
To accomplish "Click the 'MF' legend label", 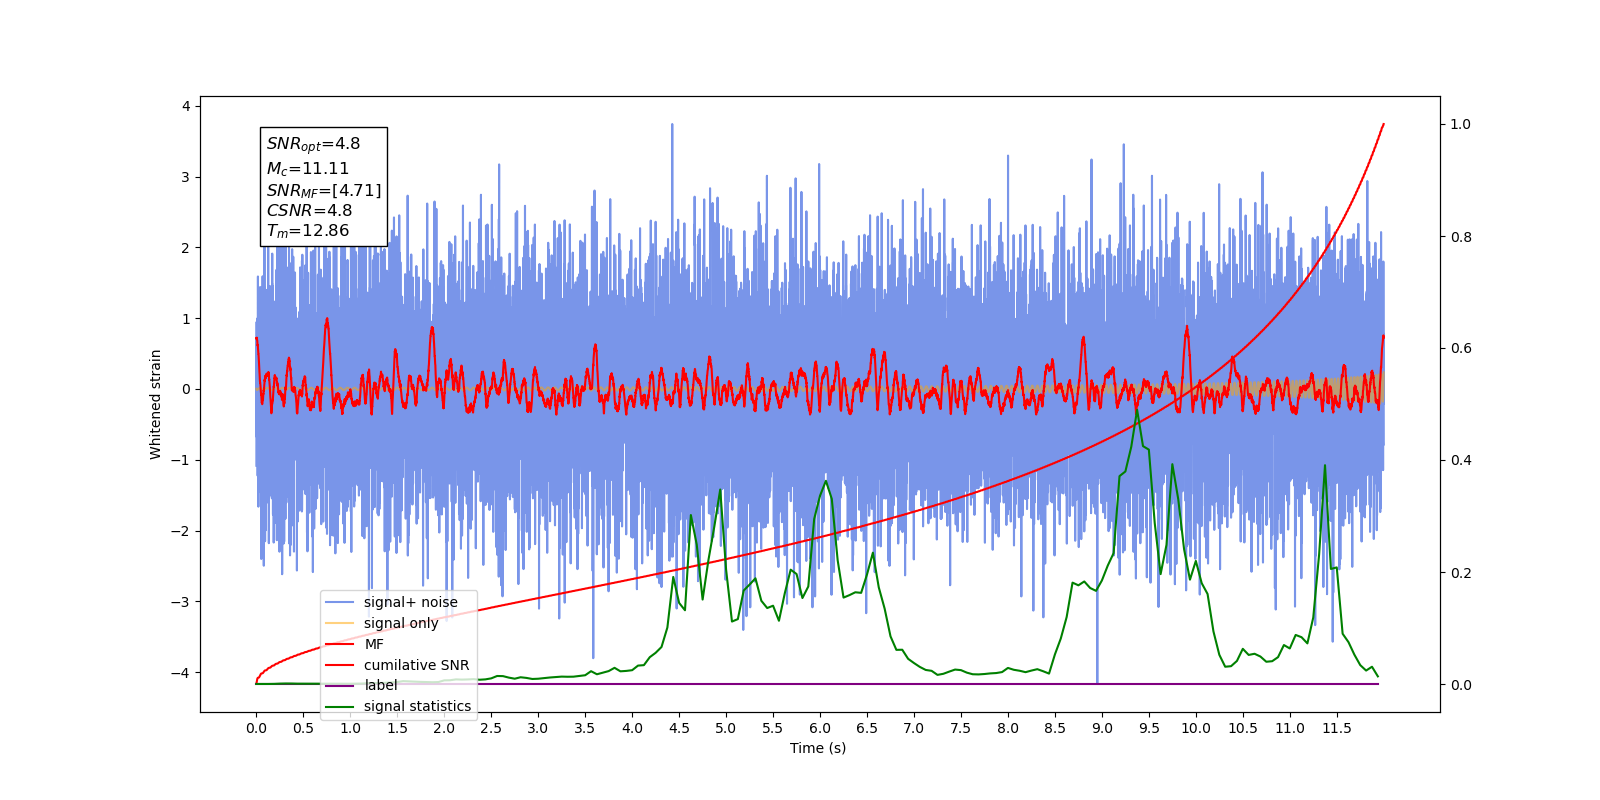I will 374,644.
